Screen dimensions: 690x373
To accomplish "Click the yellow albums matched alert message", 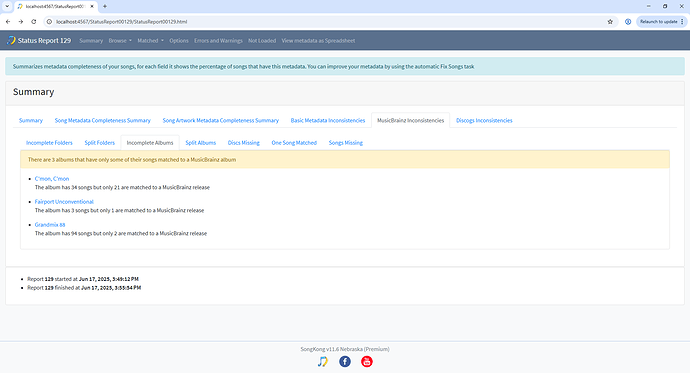I will click(345, 160).
